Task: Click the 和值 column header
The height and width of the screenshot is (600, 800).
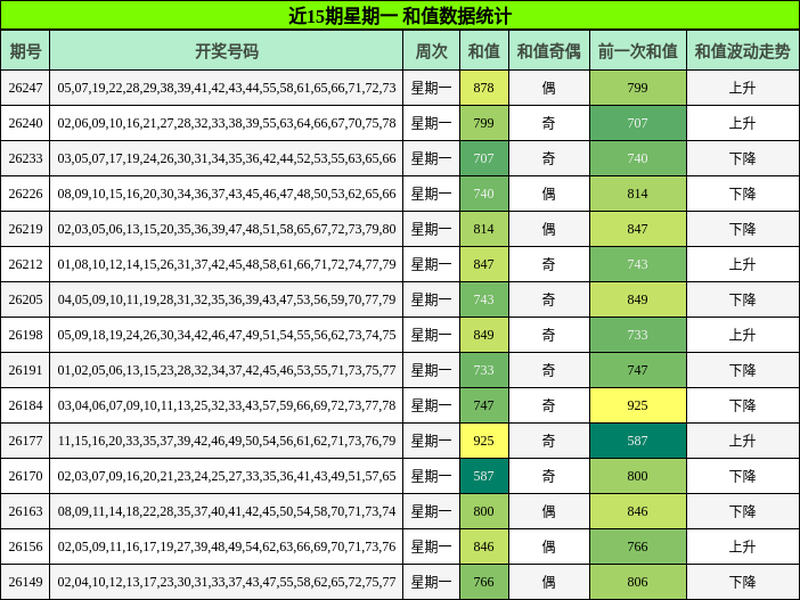Action: tap(484, 51)
